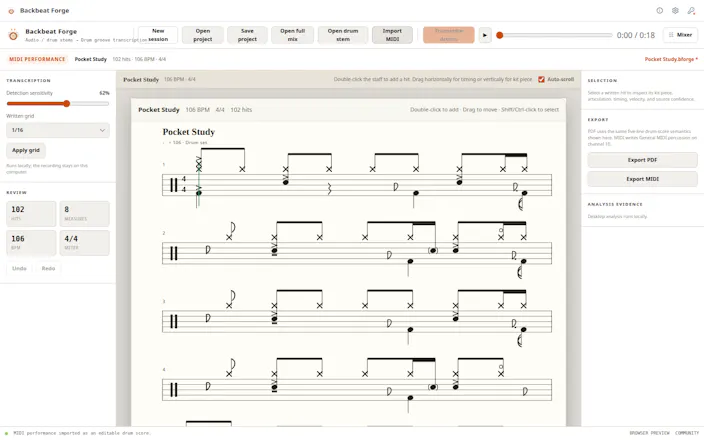Open the info icon in title bar

(660, 10)
